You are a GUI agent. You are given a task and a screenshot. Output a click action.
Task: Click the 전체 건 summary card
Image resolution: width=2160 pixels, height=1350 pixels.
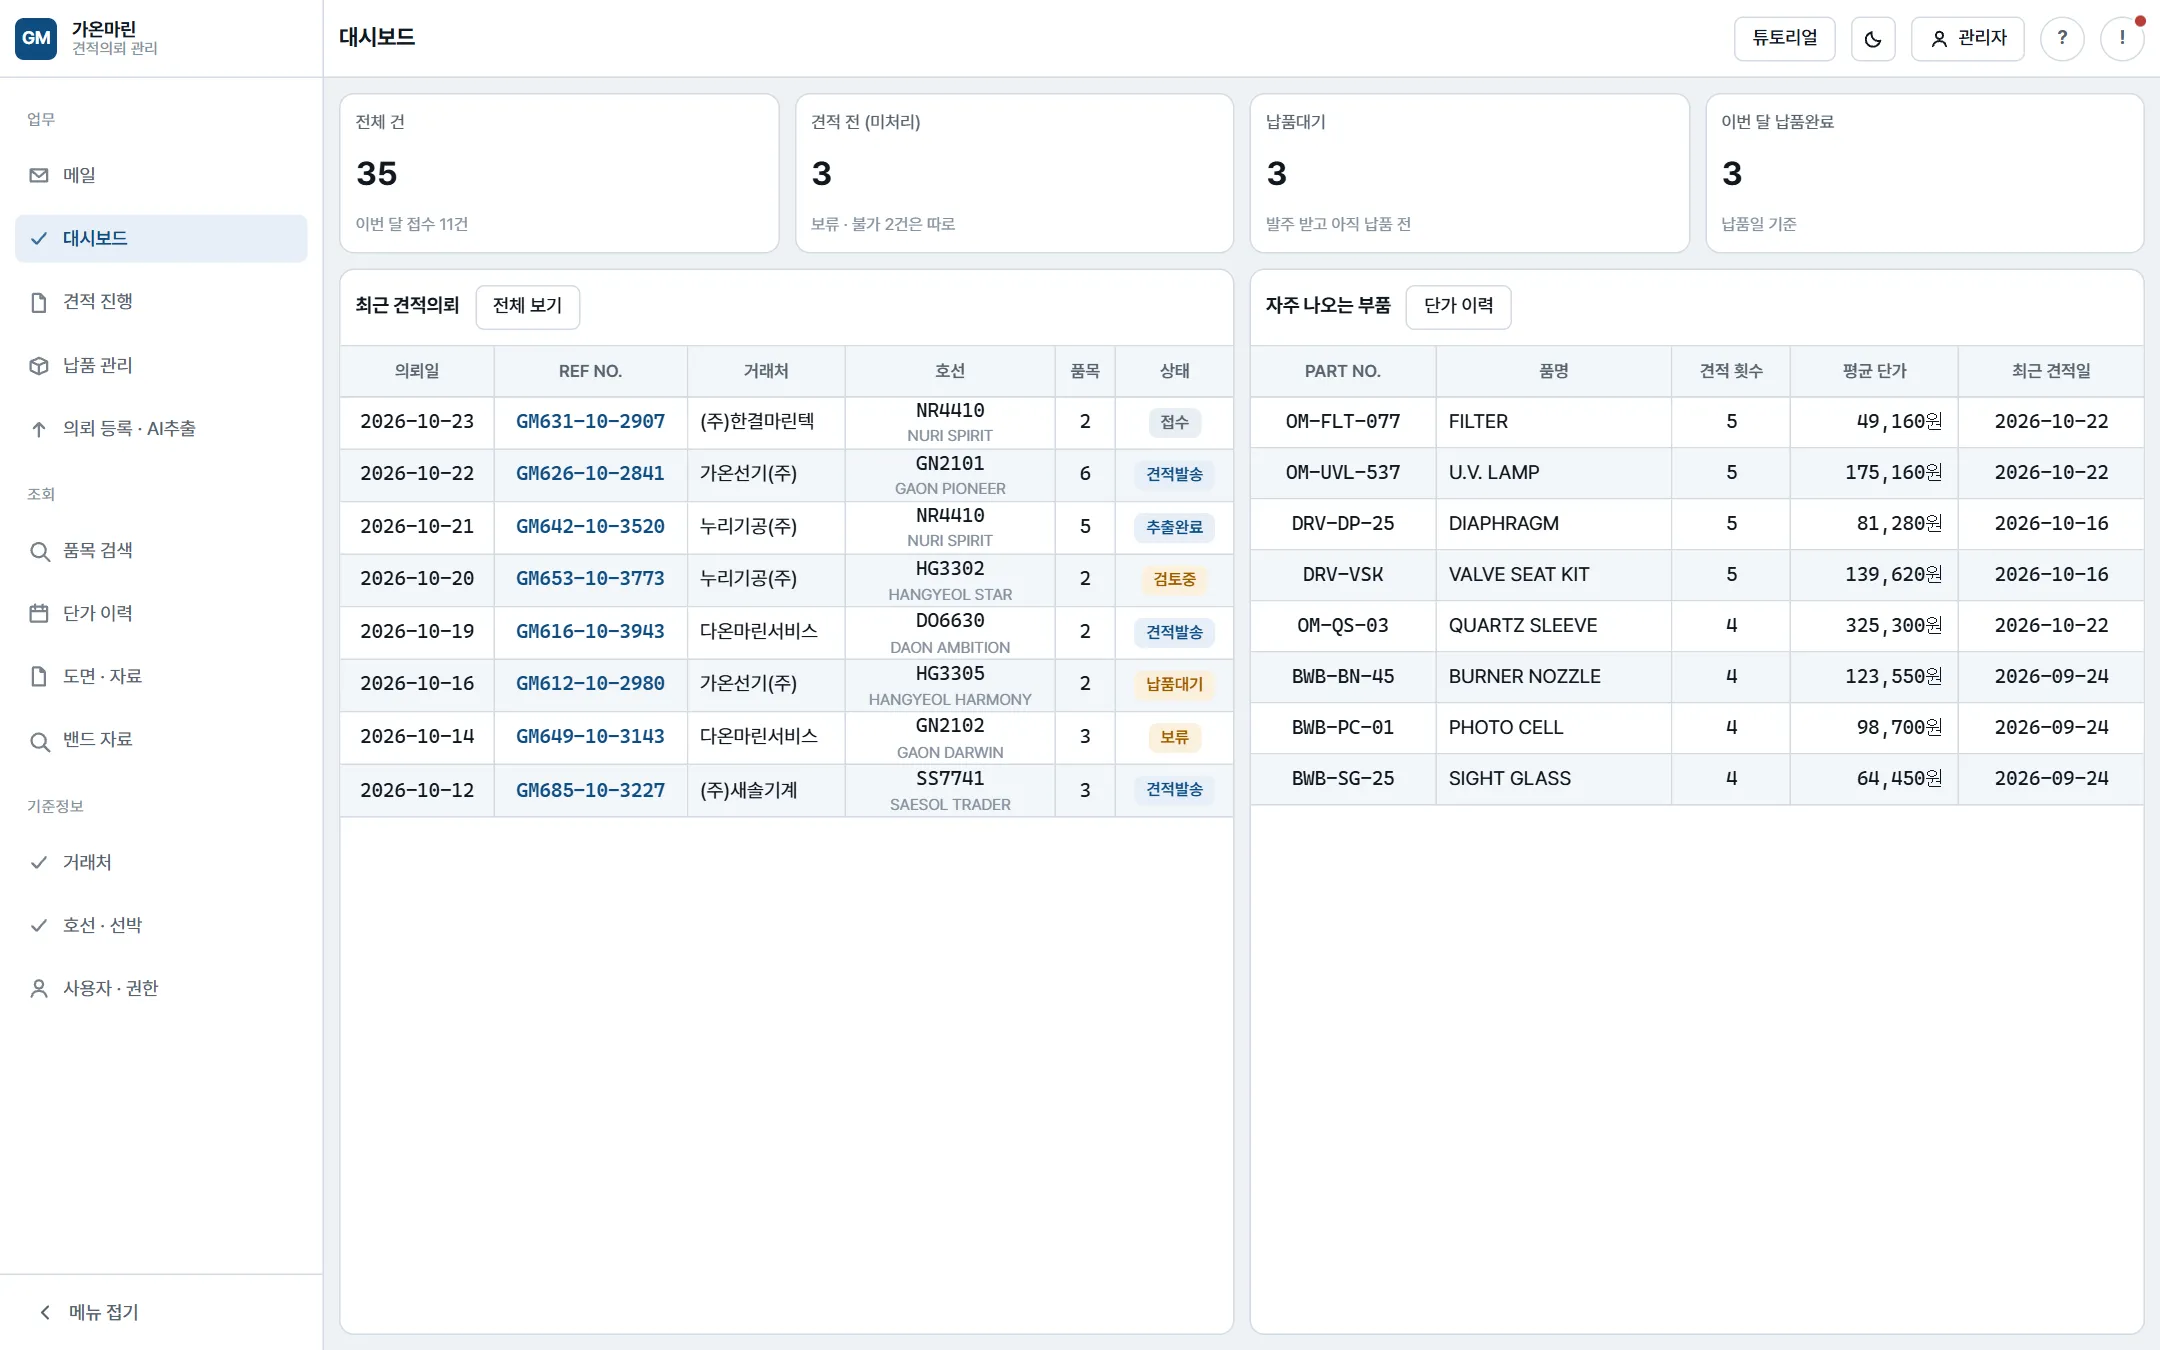559,173
